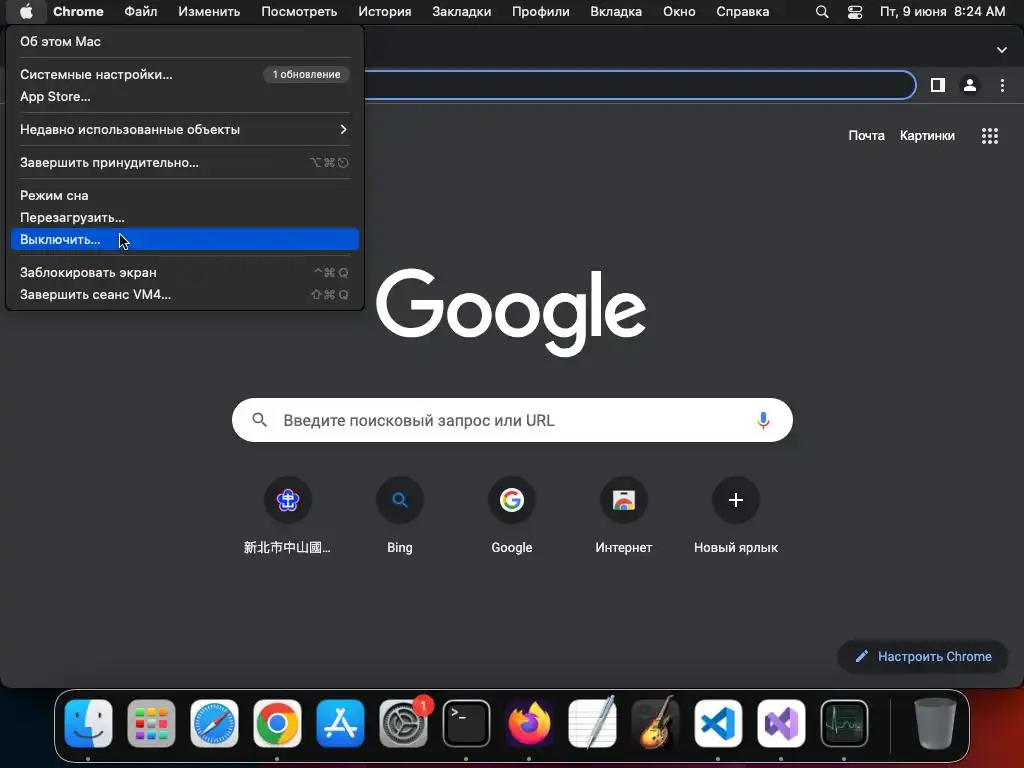Add a new shortcut with Новый ярлык

[x=735, y=515]
